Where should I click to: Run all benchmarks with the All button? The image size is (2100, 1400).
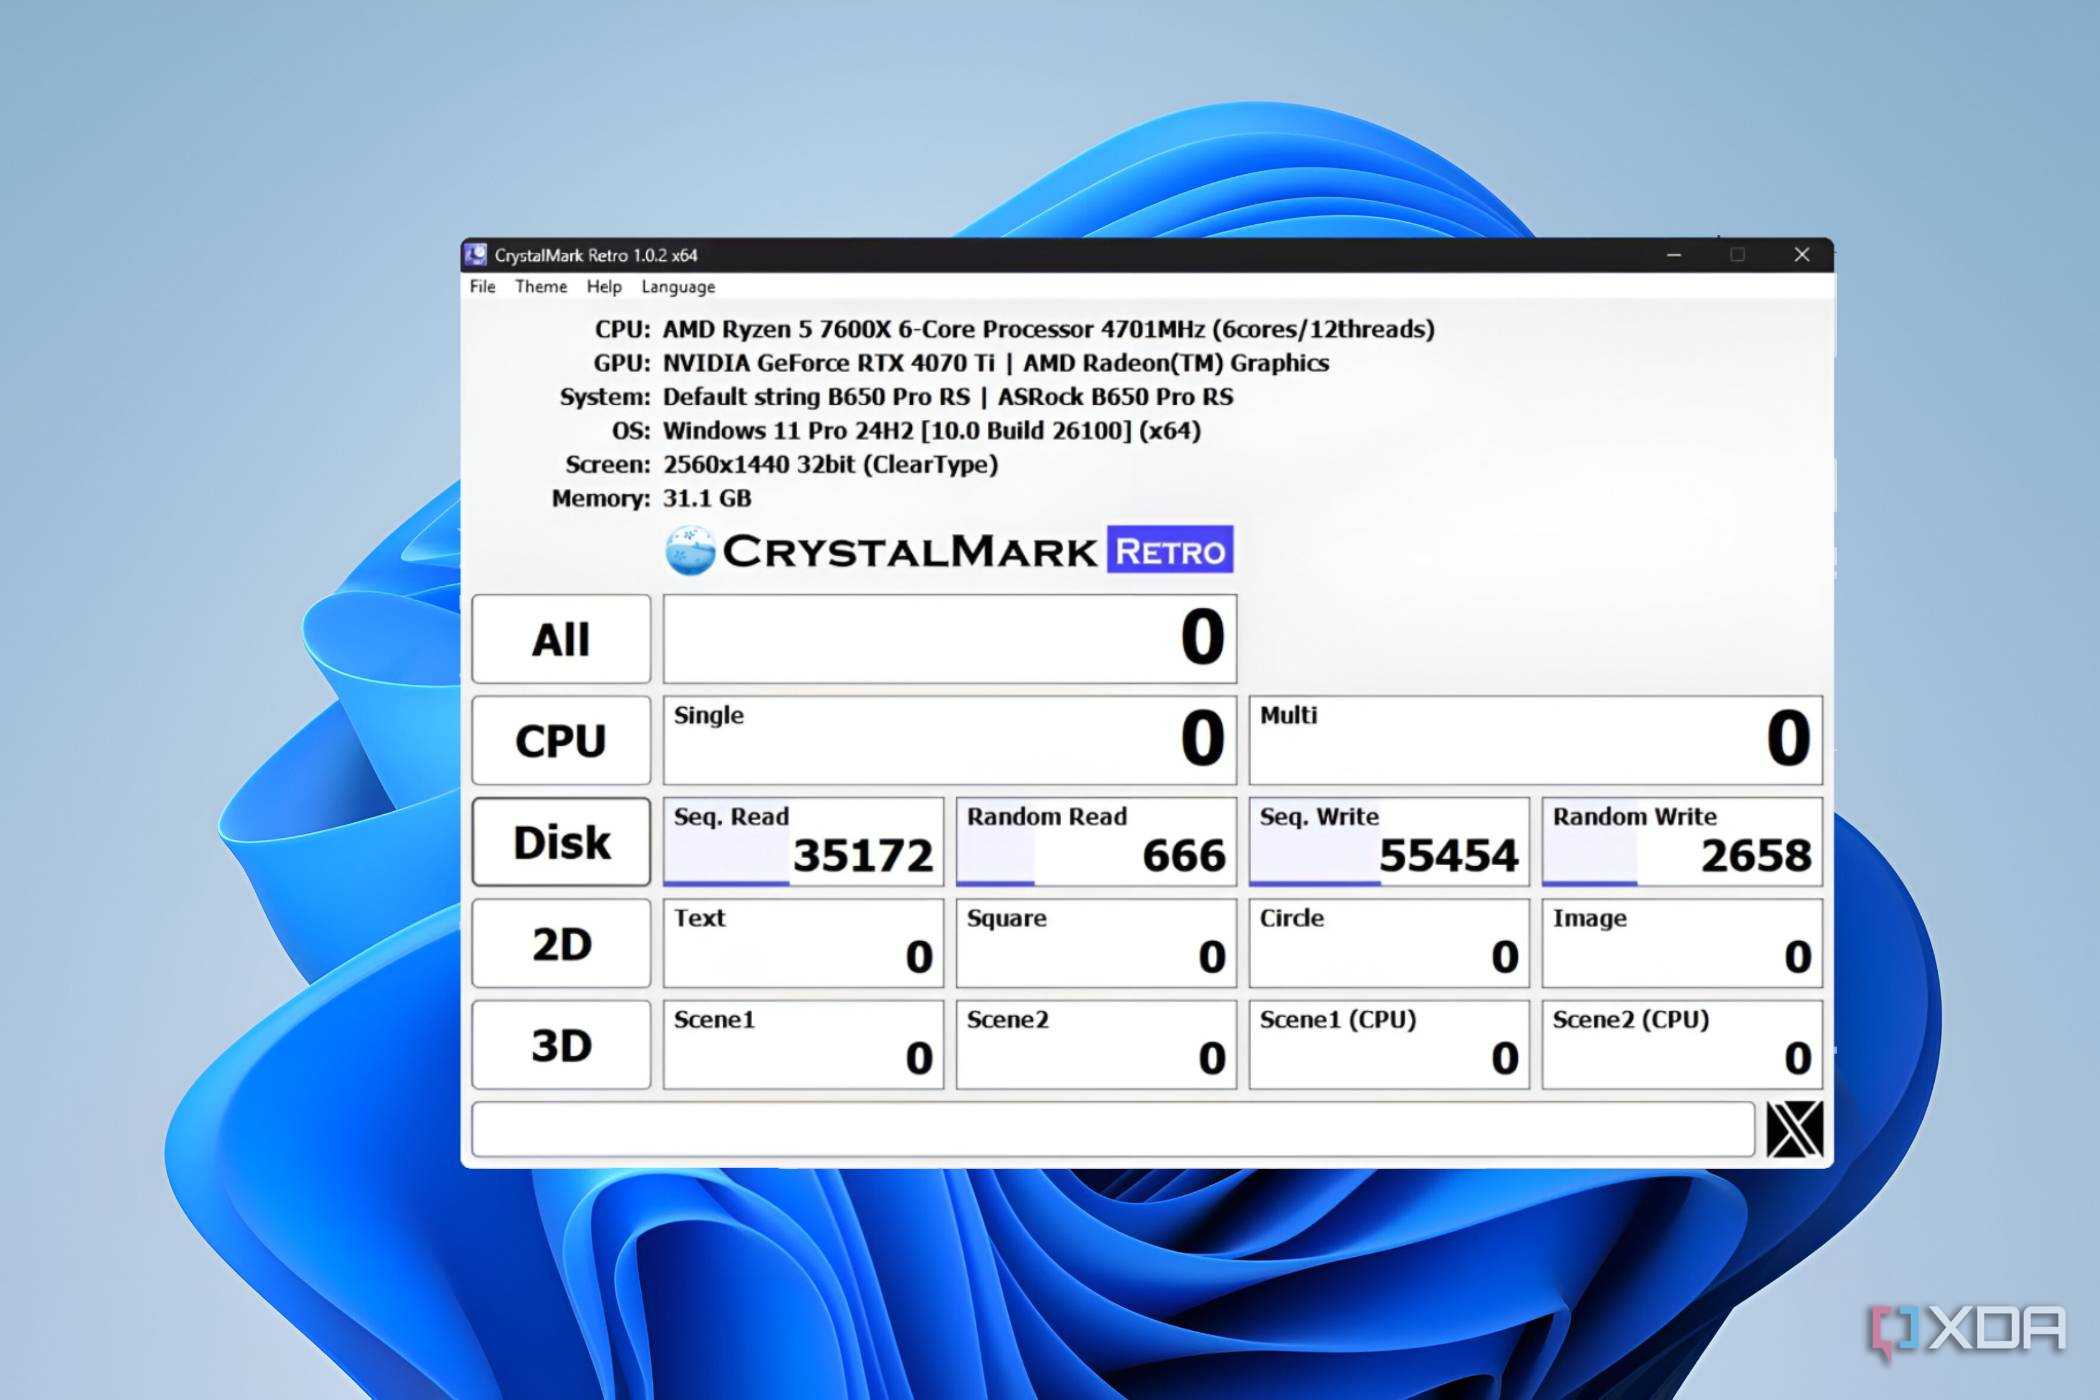click(561, 639)
